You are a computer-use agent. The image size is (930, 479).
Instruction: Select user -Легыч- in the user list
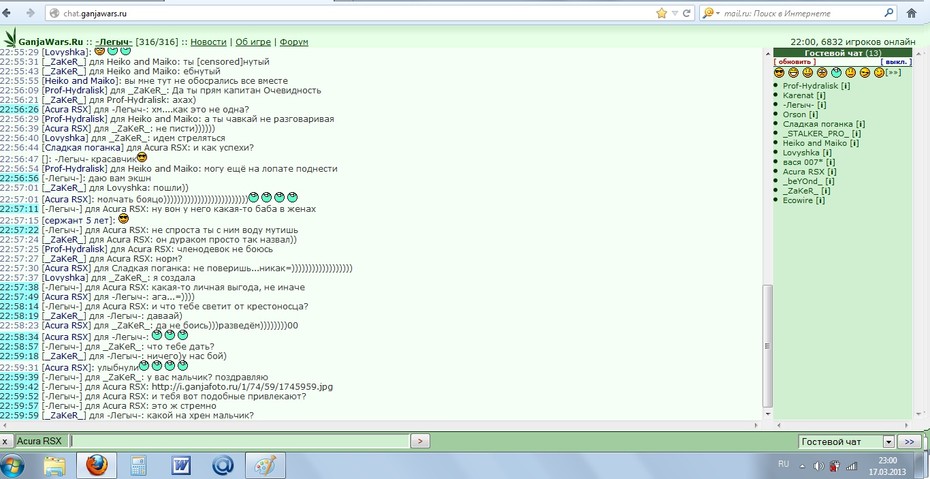click(798, 105)
